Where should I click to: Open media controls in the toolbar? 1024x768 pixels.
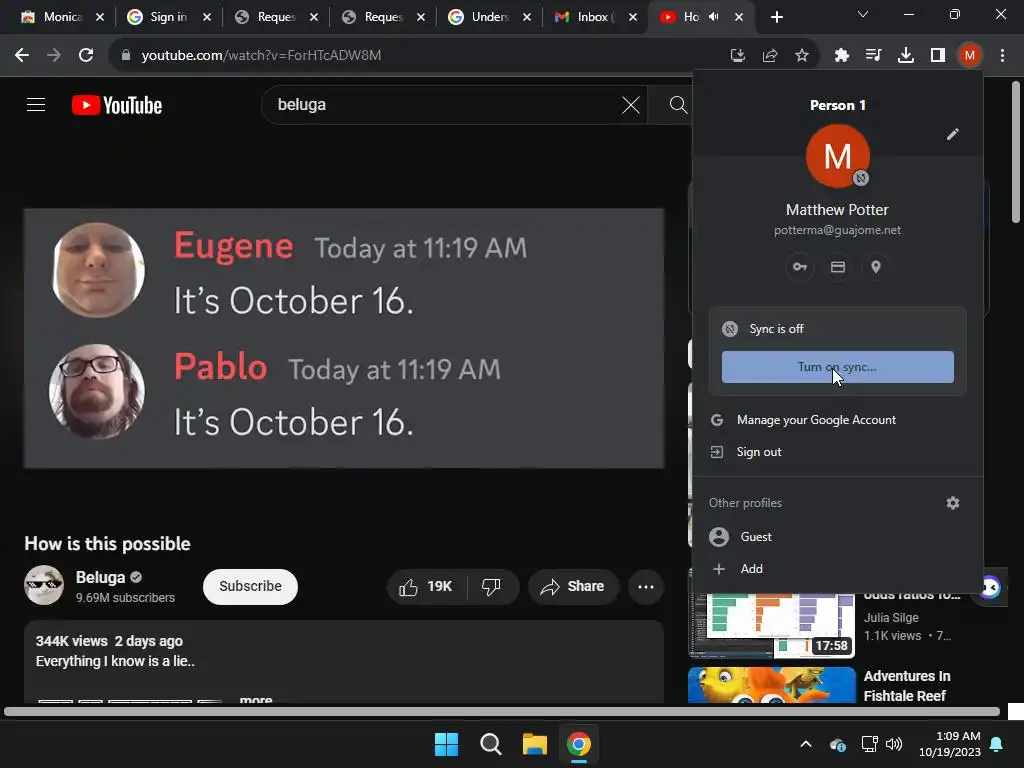873,56
